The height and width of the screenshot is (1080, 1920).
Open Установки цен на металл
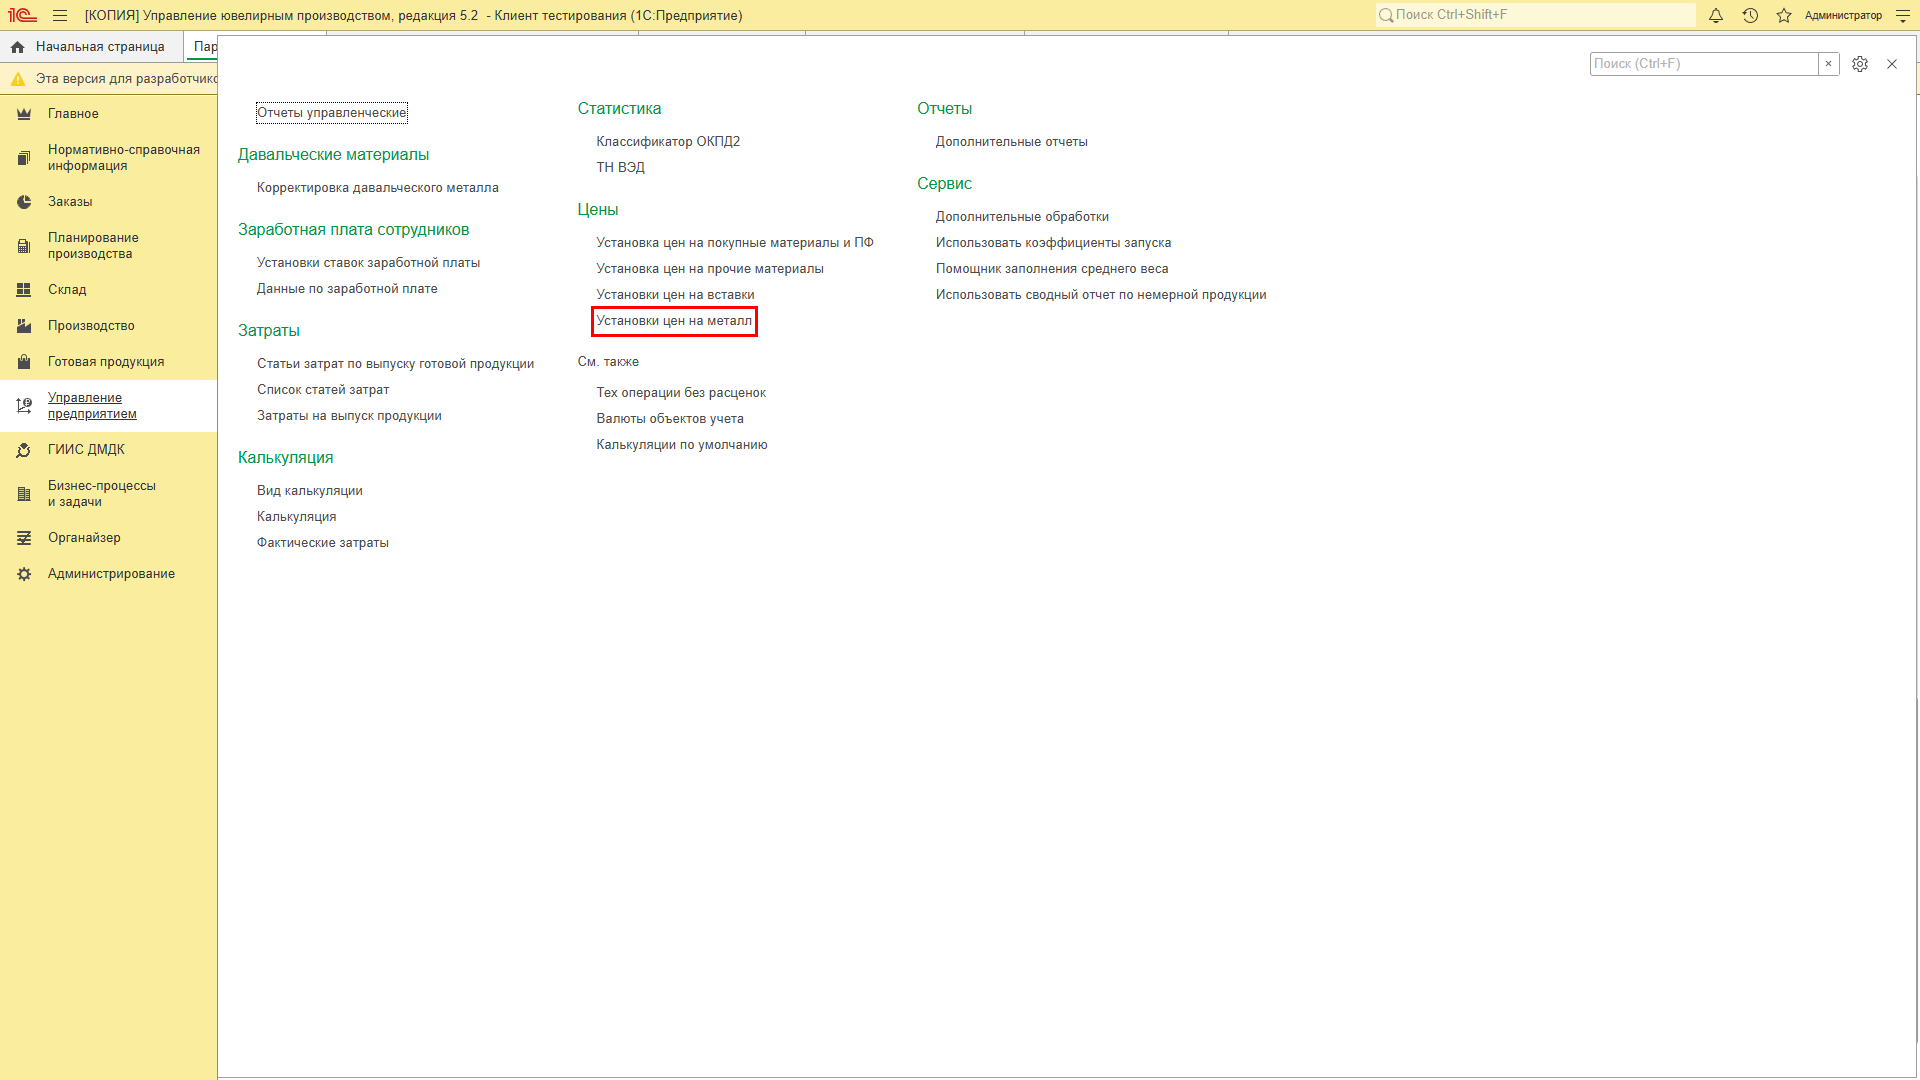point(674,321)
